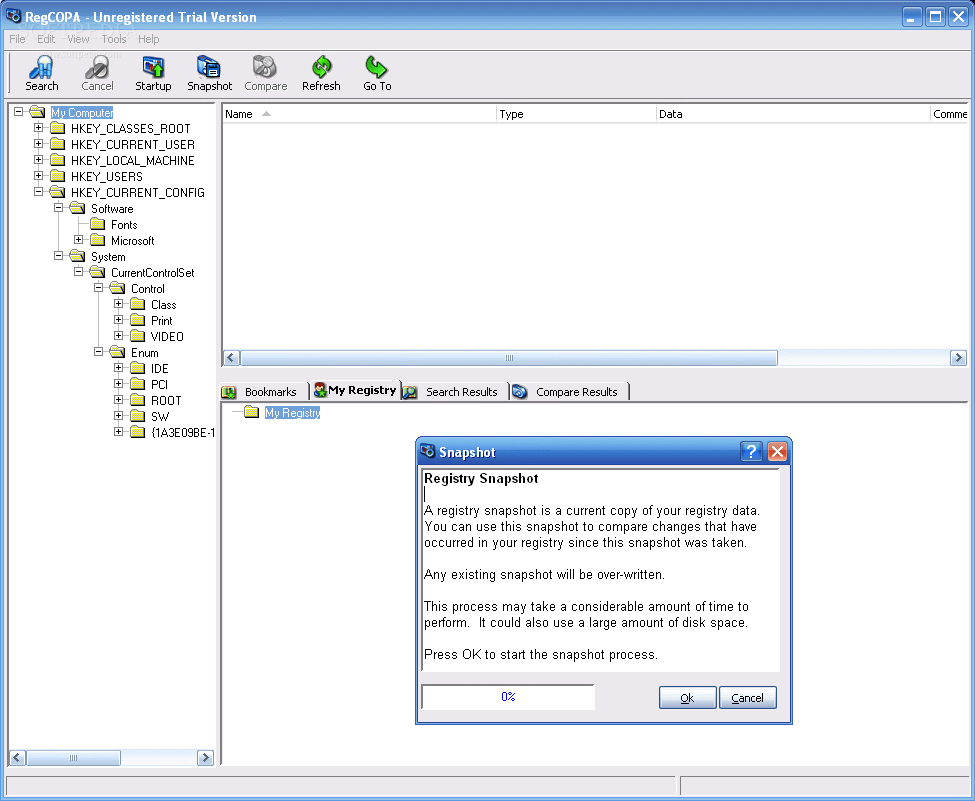Switch to the Search Results tab

(x=455, y=392)
